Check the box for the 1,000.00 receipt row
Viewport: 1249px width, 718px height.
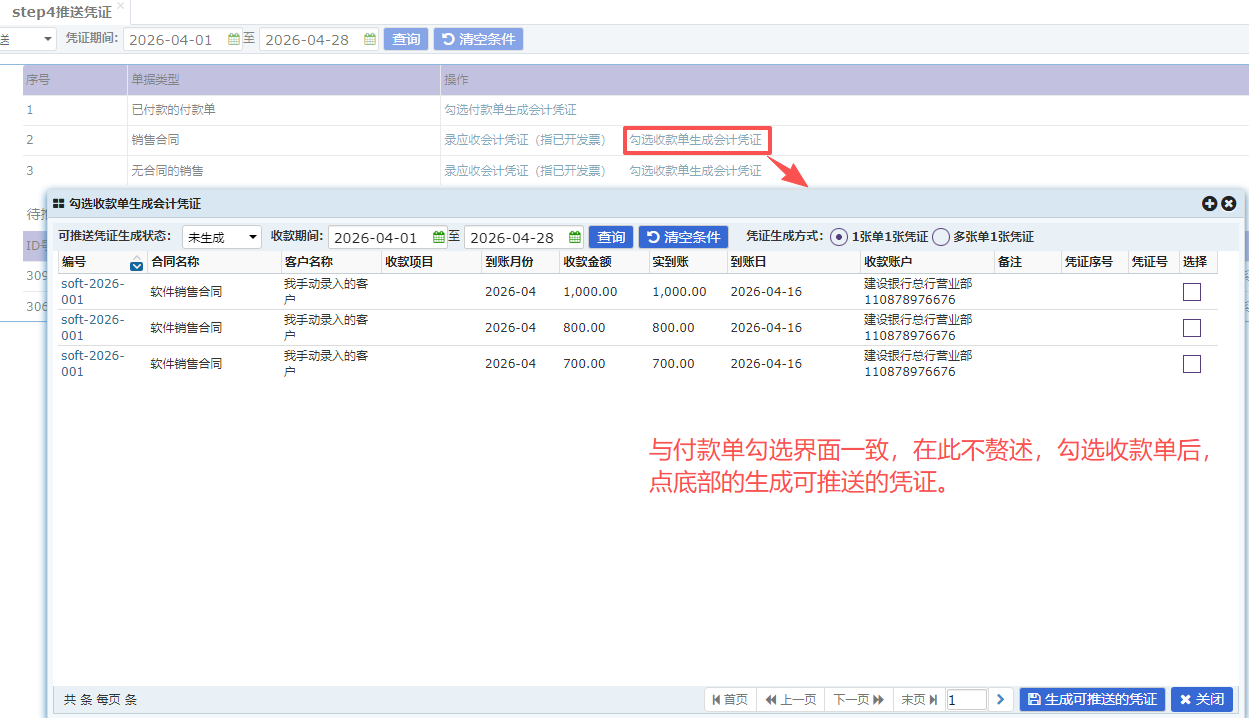coord(1191,292)
